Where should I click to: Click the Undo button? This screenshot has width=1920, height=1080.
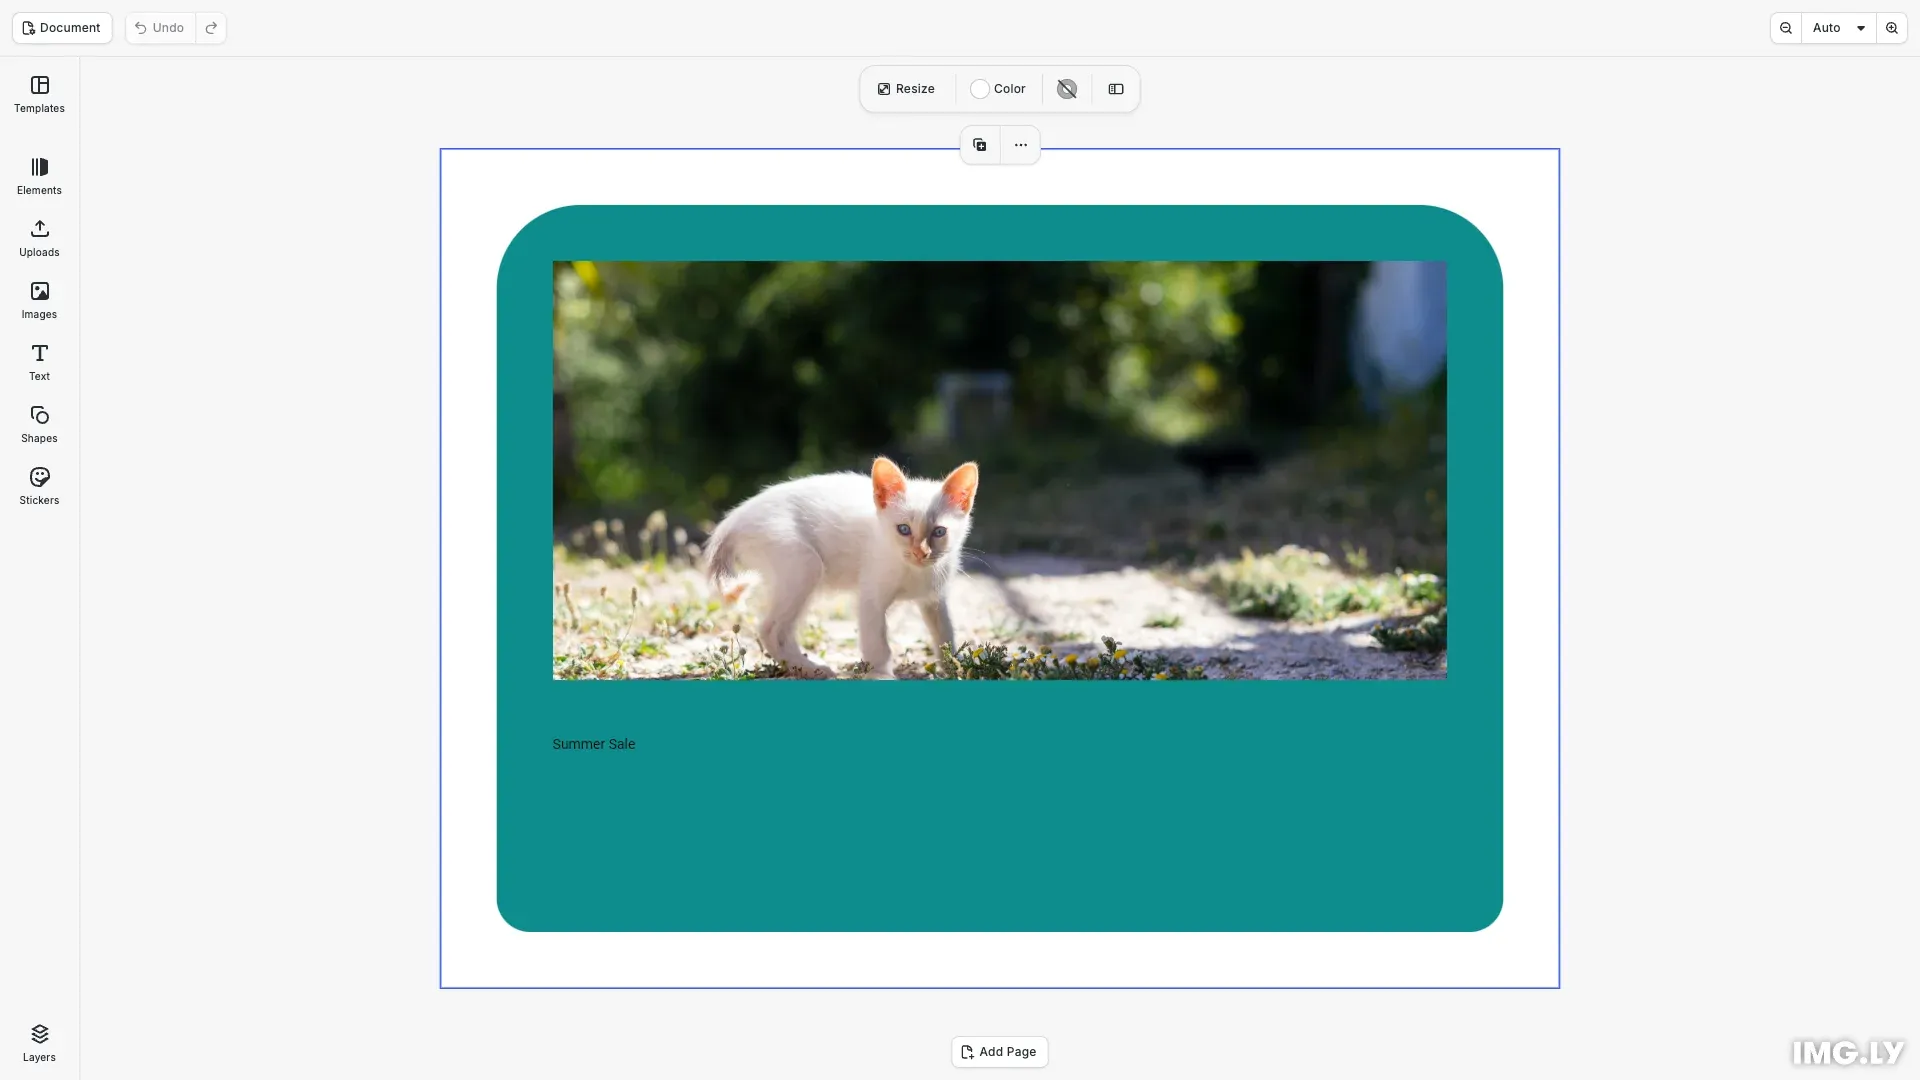(160, 28)
